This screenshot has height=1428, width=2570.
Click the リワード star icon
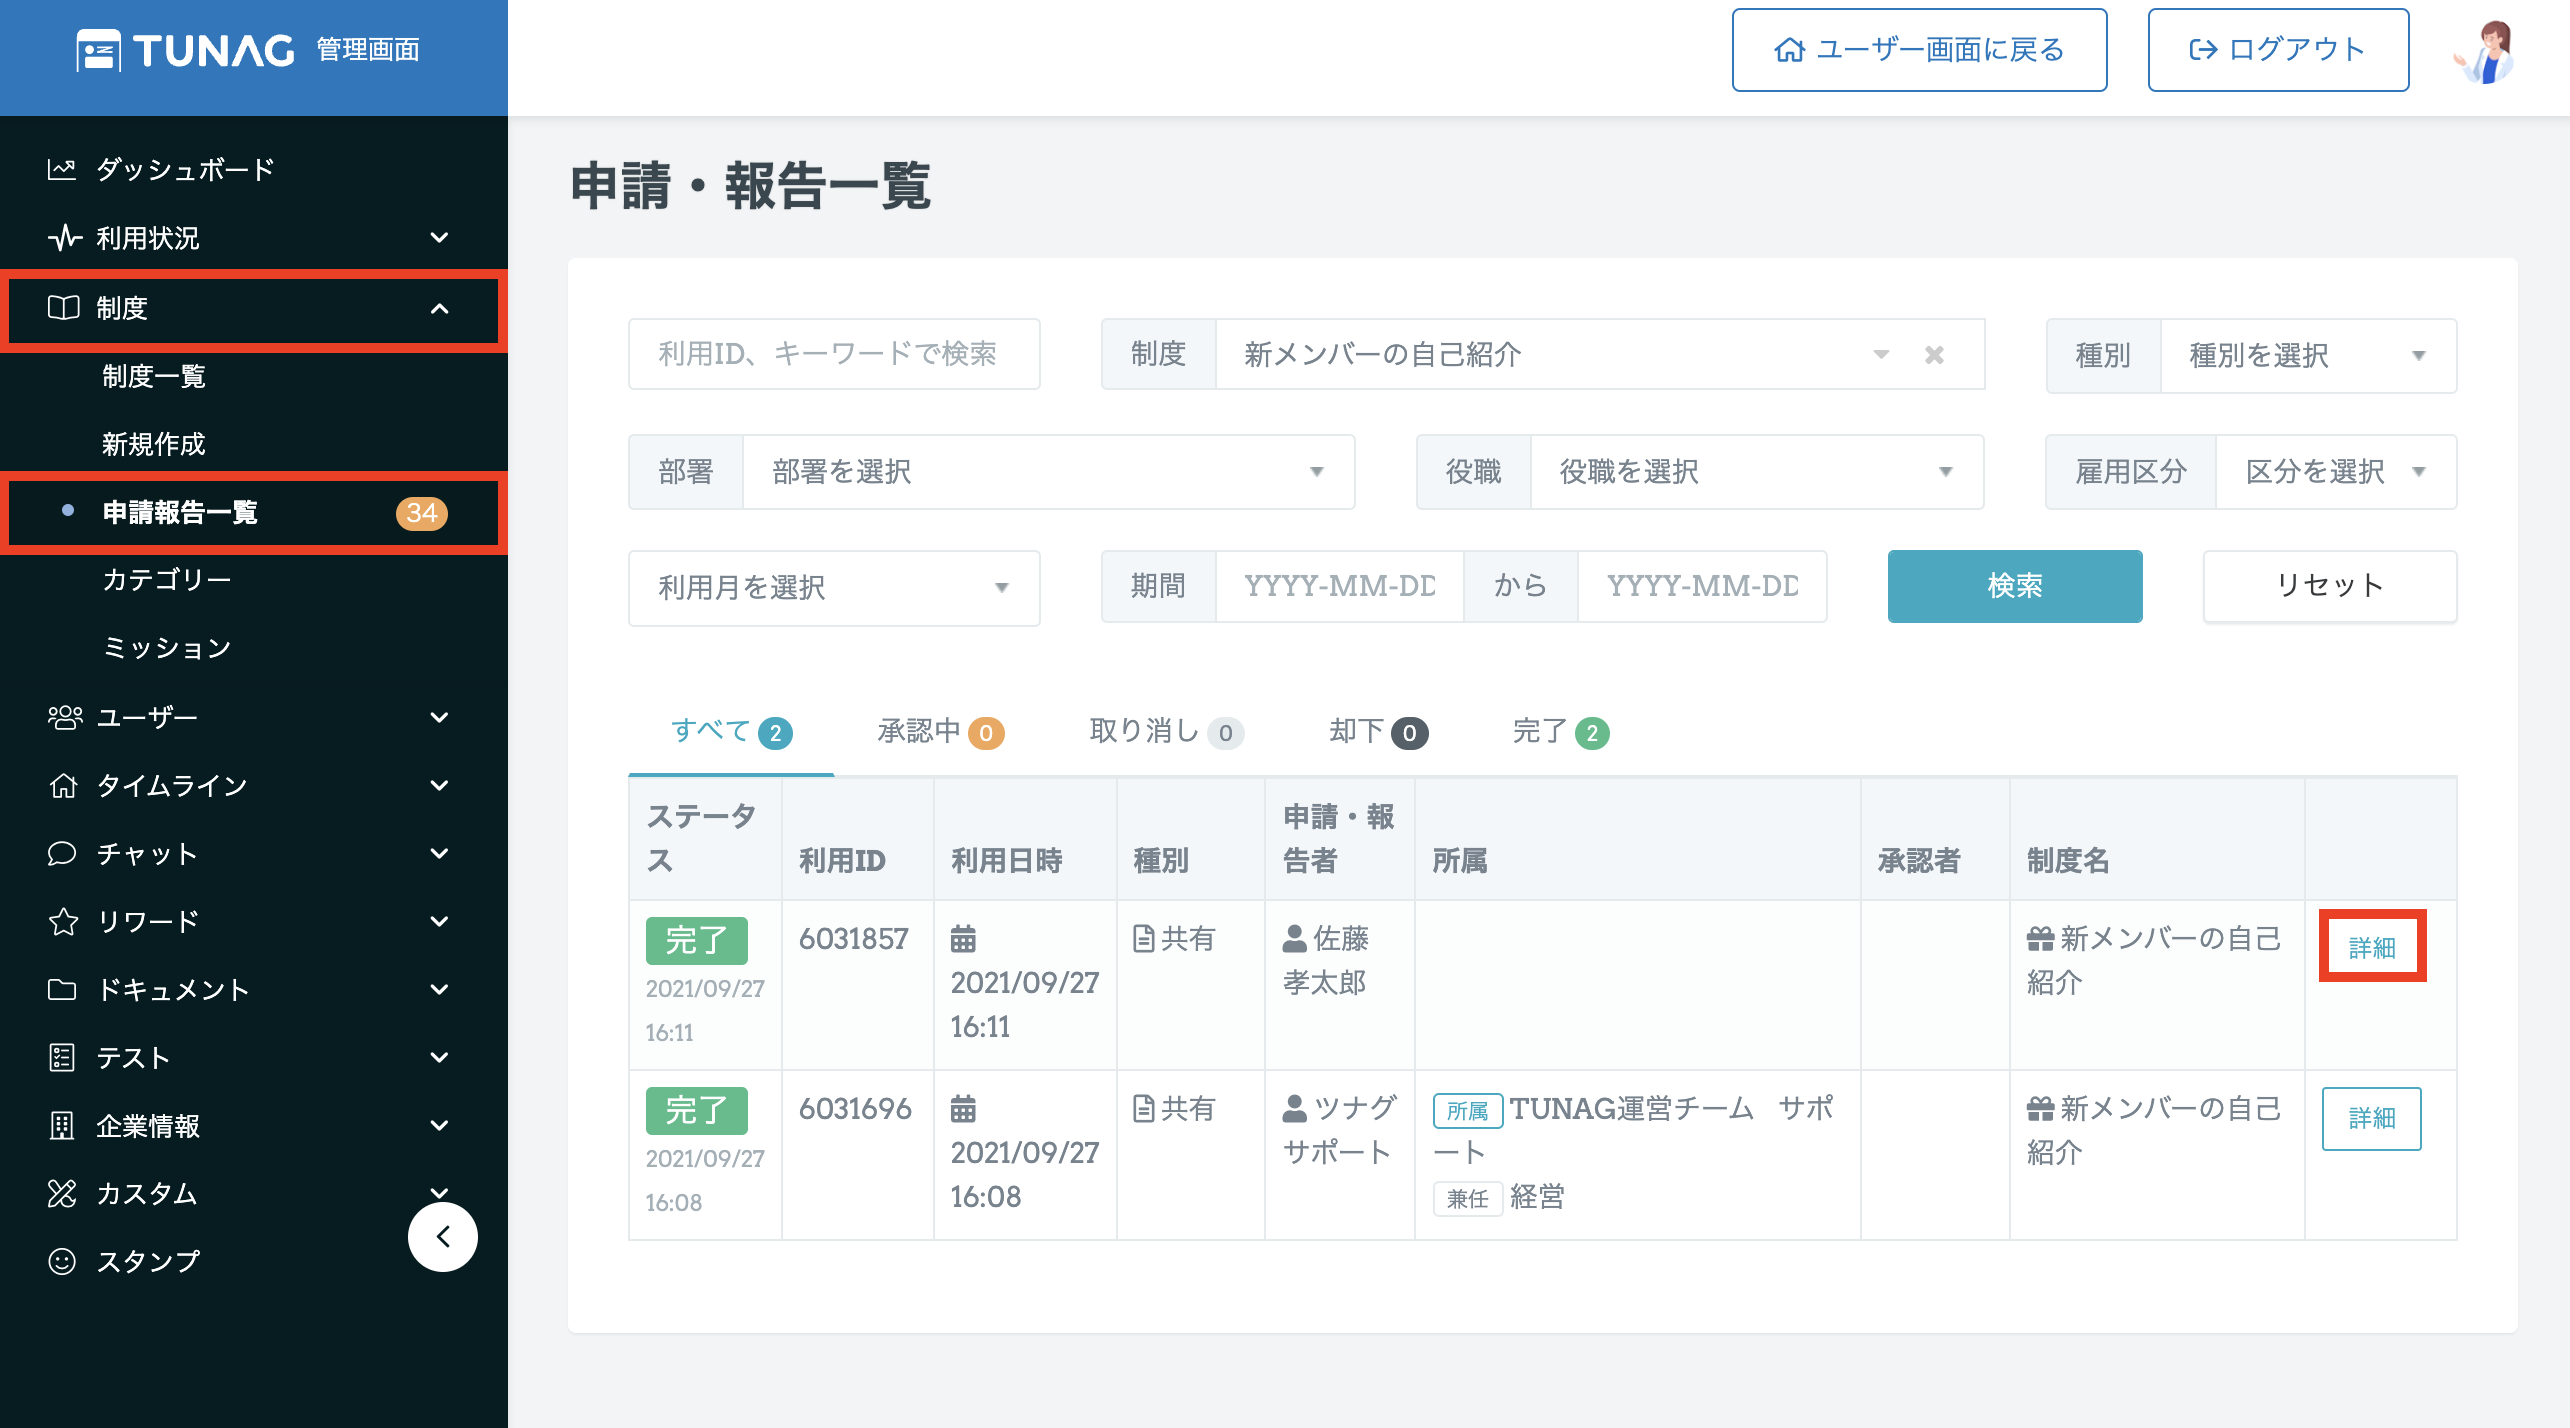(63, 921)
